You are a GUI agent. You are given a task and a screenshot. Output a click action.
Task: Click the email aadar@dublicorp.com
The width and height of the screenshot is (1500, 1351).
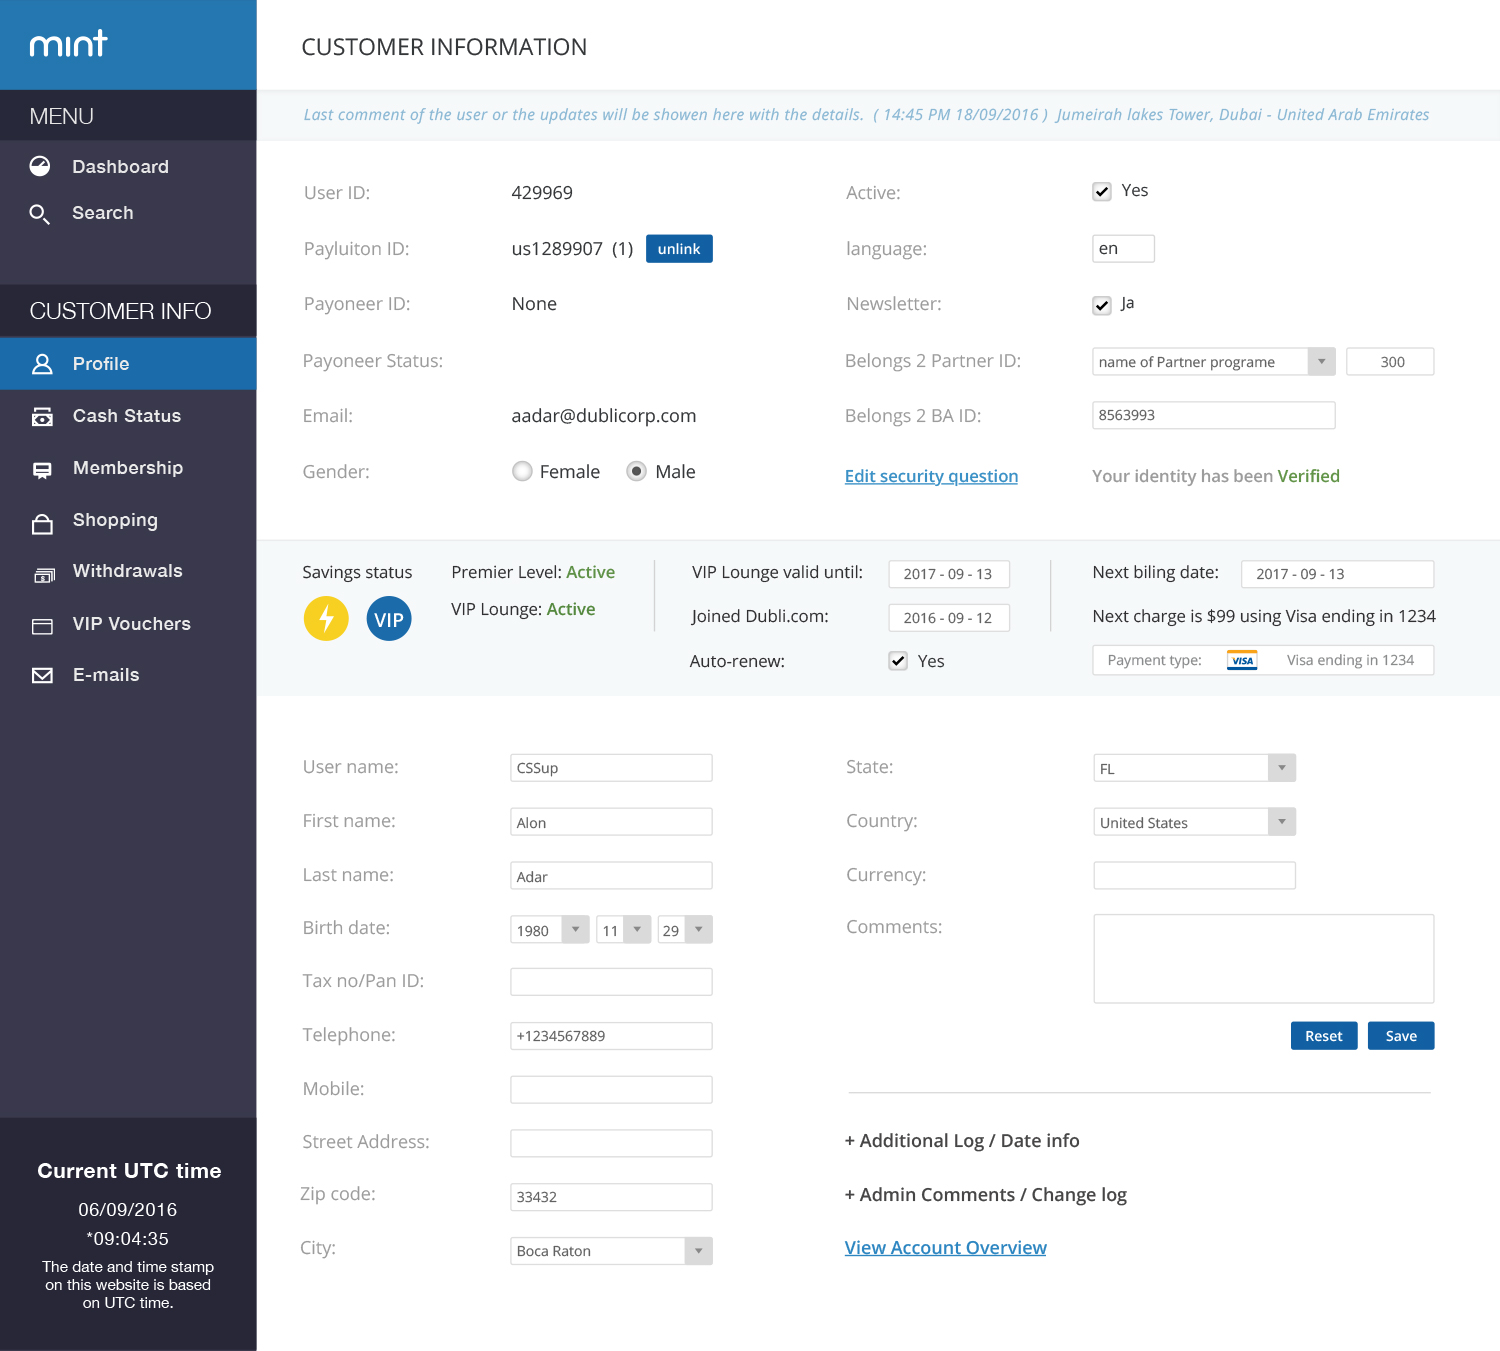(604, 416)
